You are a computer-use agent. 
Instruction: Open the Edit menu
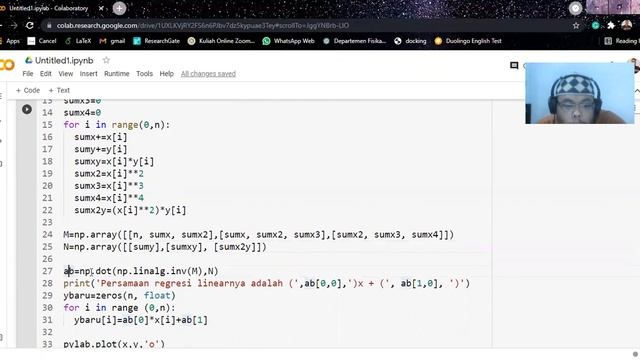coord(46,74)
